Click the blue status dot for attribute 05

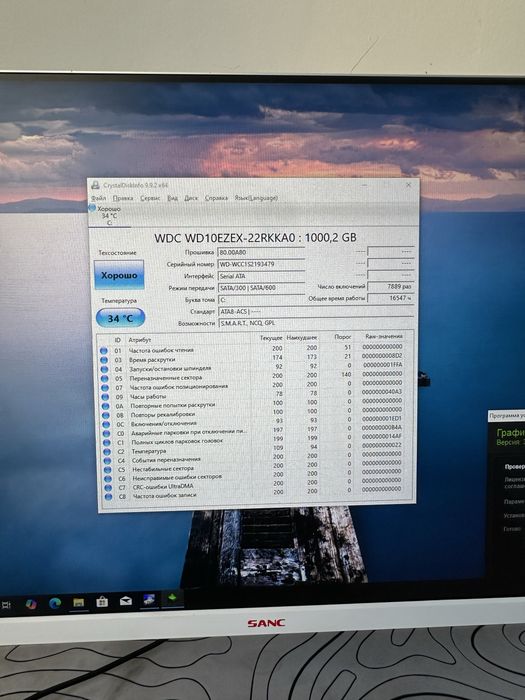click(105, 379)
